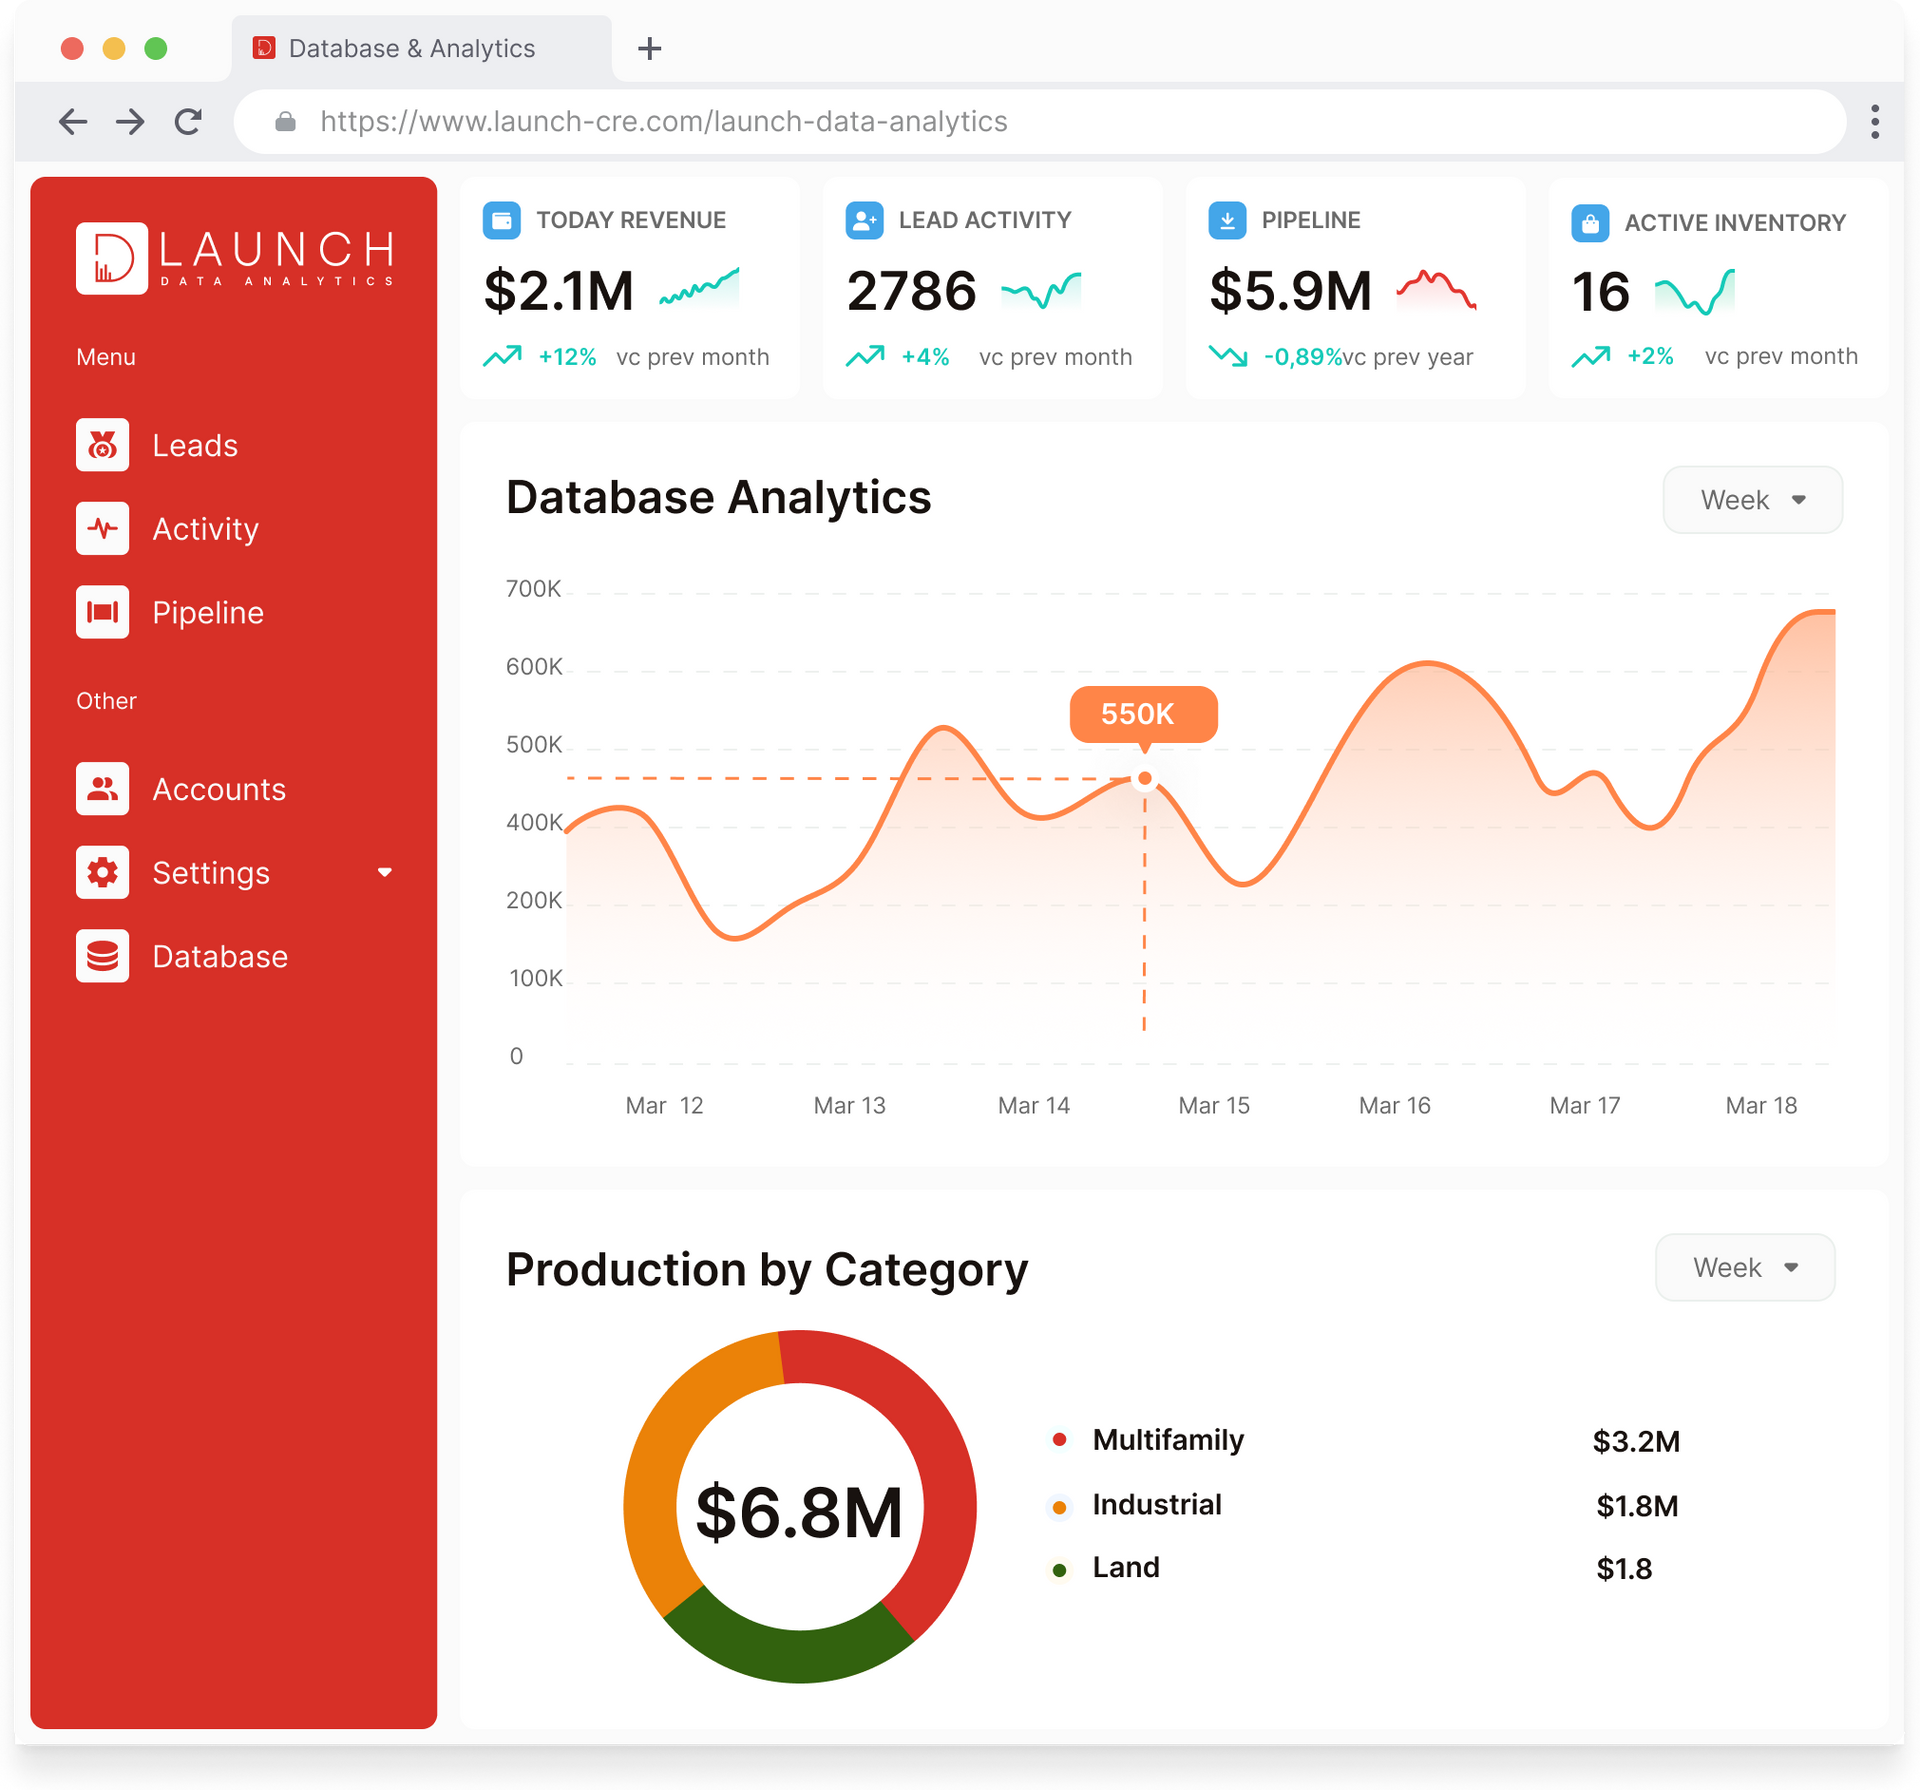The width and height of the screenshot is (1920, 1790).
Task: Open the Activity section via its waveform icon
Action: pyautogui.click(x=103, y=529)
